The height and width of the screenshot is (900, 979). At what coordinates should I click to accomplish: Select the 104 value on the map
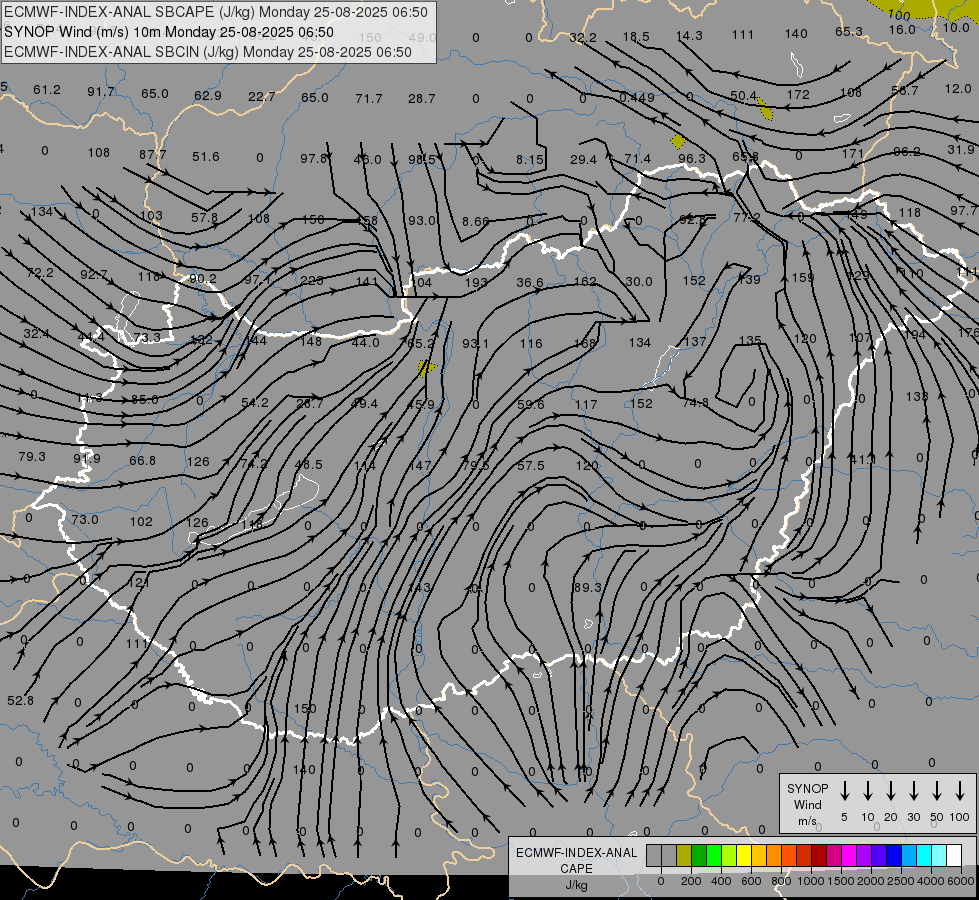(x=421, y=282)
